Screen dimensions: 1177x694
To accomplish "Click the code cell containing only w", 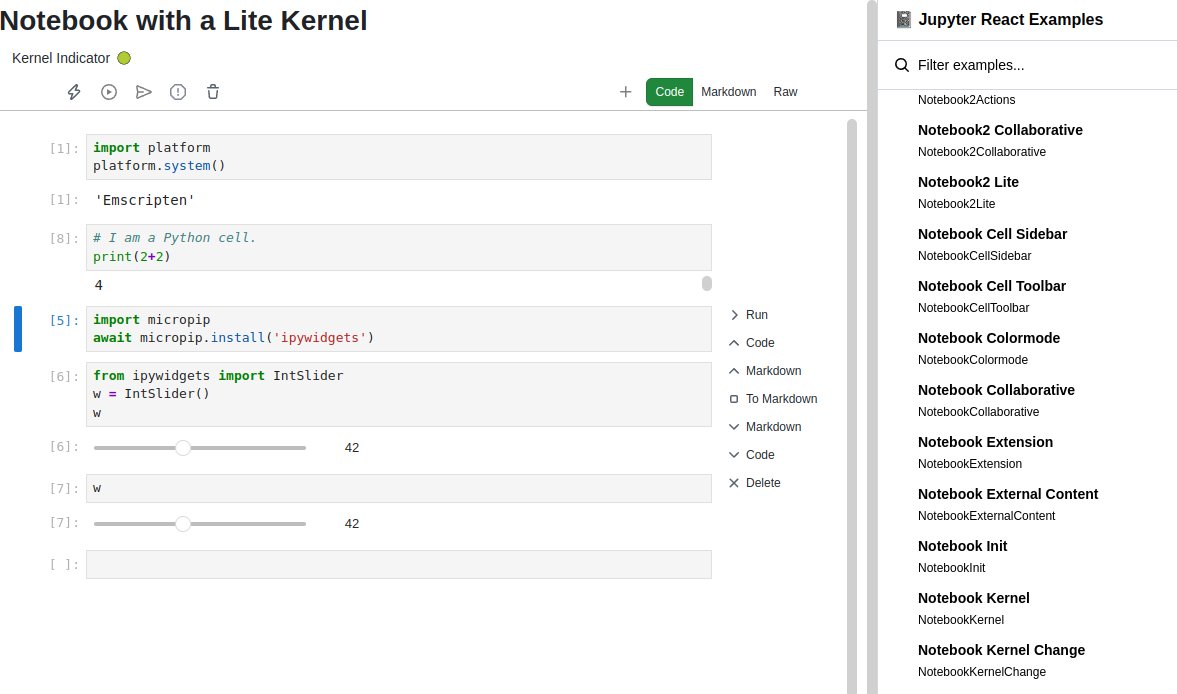I will [399, 488].
